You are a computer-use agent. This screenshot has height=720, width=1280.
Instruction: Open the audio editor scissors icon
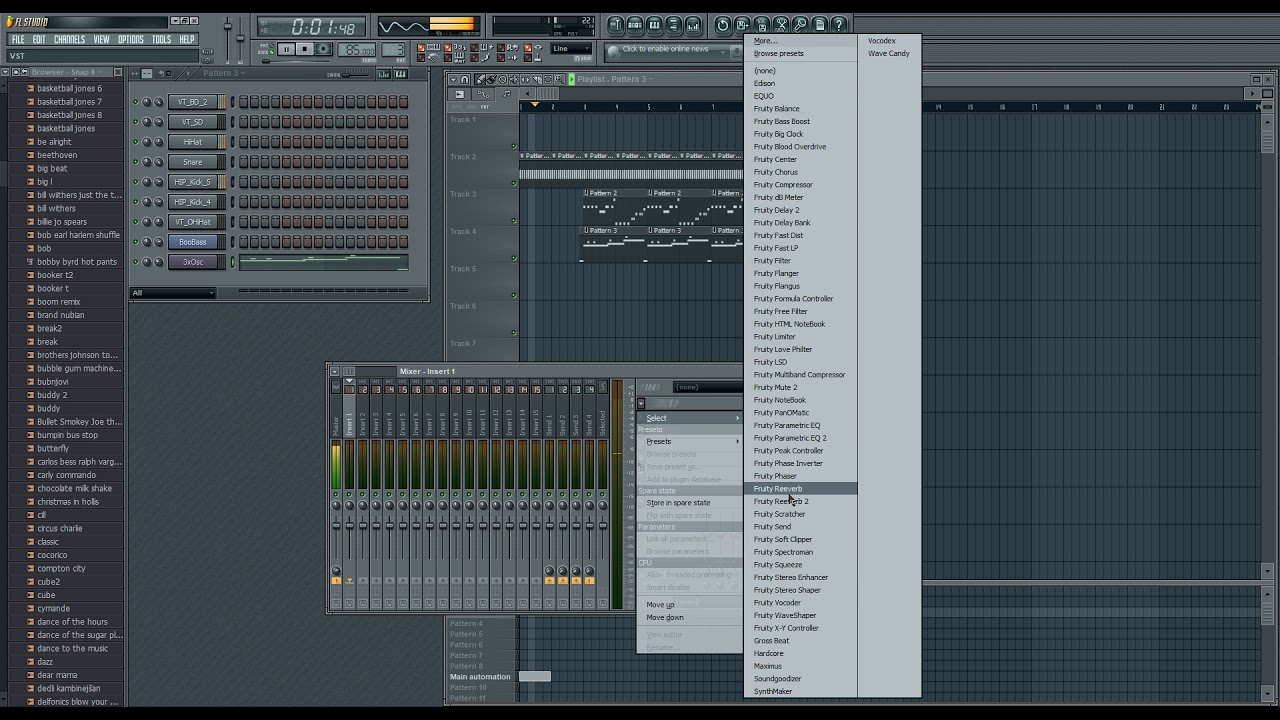(x=781, y=24)
